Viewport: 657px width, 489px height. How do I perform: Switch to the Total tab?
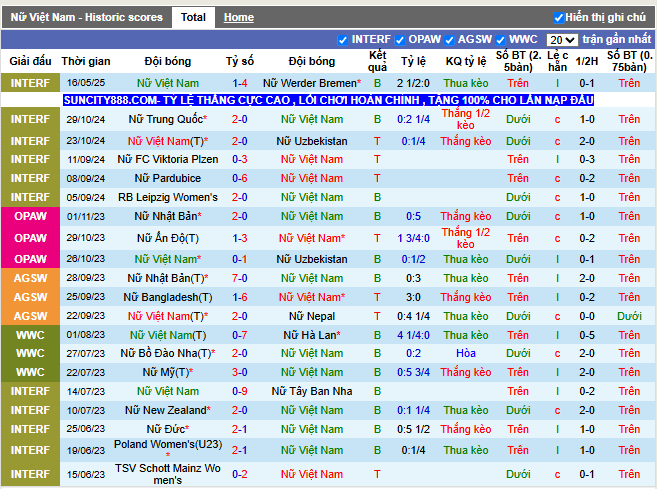[193, 17]
